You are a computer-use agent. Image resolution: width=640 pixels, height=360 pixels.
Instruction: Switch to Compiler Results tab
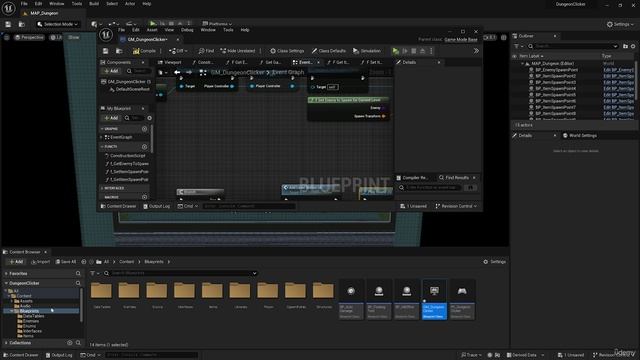click(x=412, y=178)
